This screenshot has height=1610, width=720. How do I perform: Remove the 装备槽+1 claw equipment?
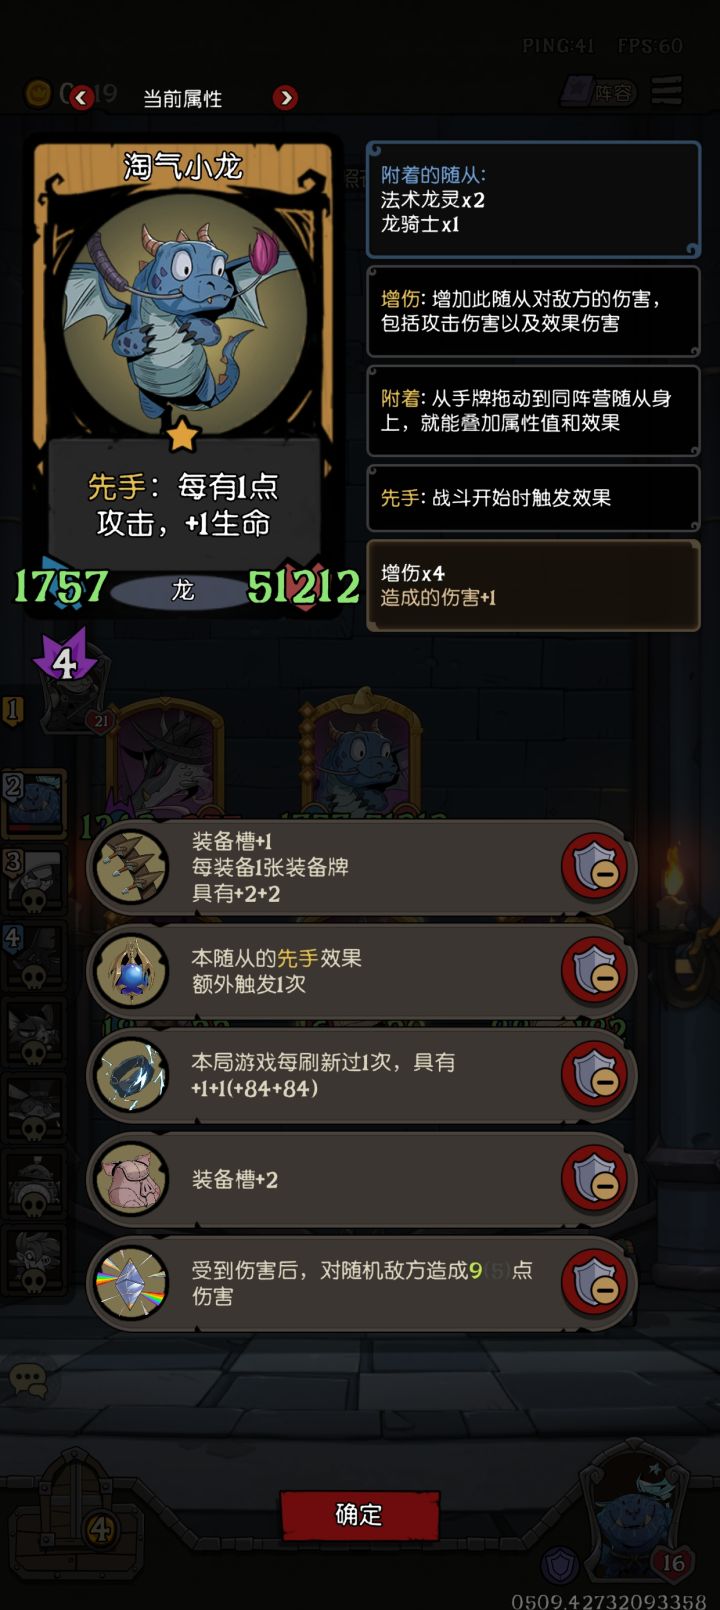click(x=594, y=867)
